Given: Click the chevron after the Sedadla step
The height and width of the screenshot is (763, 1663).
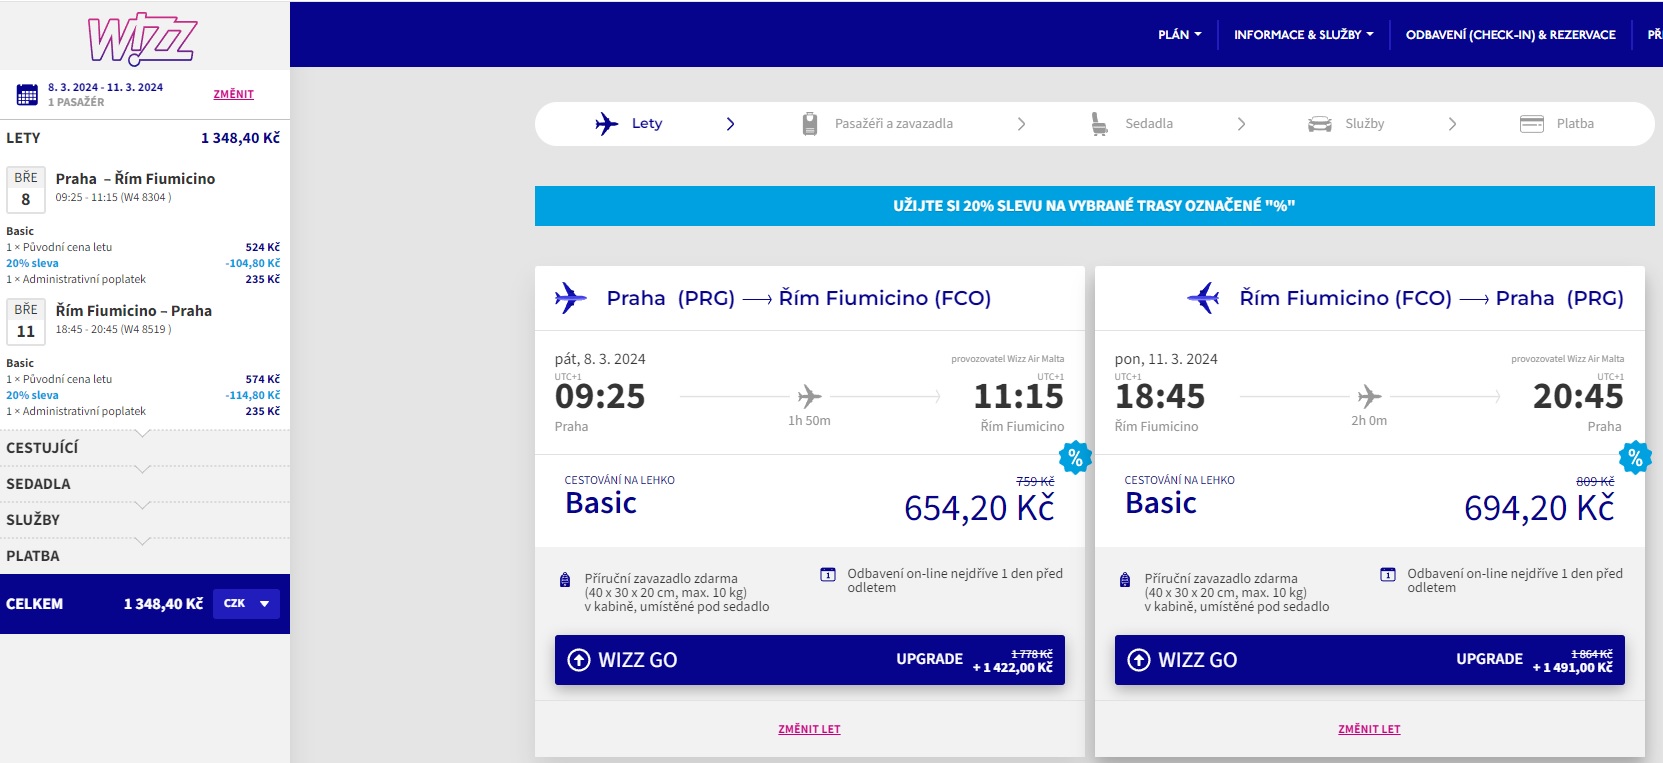Looking at the screenshot, I should click(1241, 124).
